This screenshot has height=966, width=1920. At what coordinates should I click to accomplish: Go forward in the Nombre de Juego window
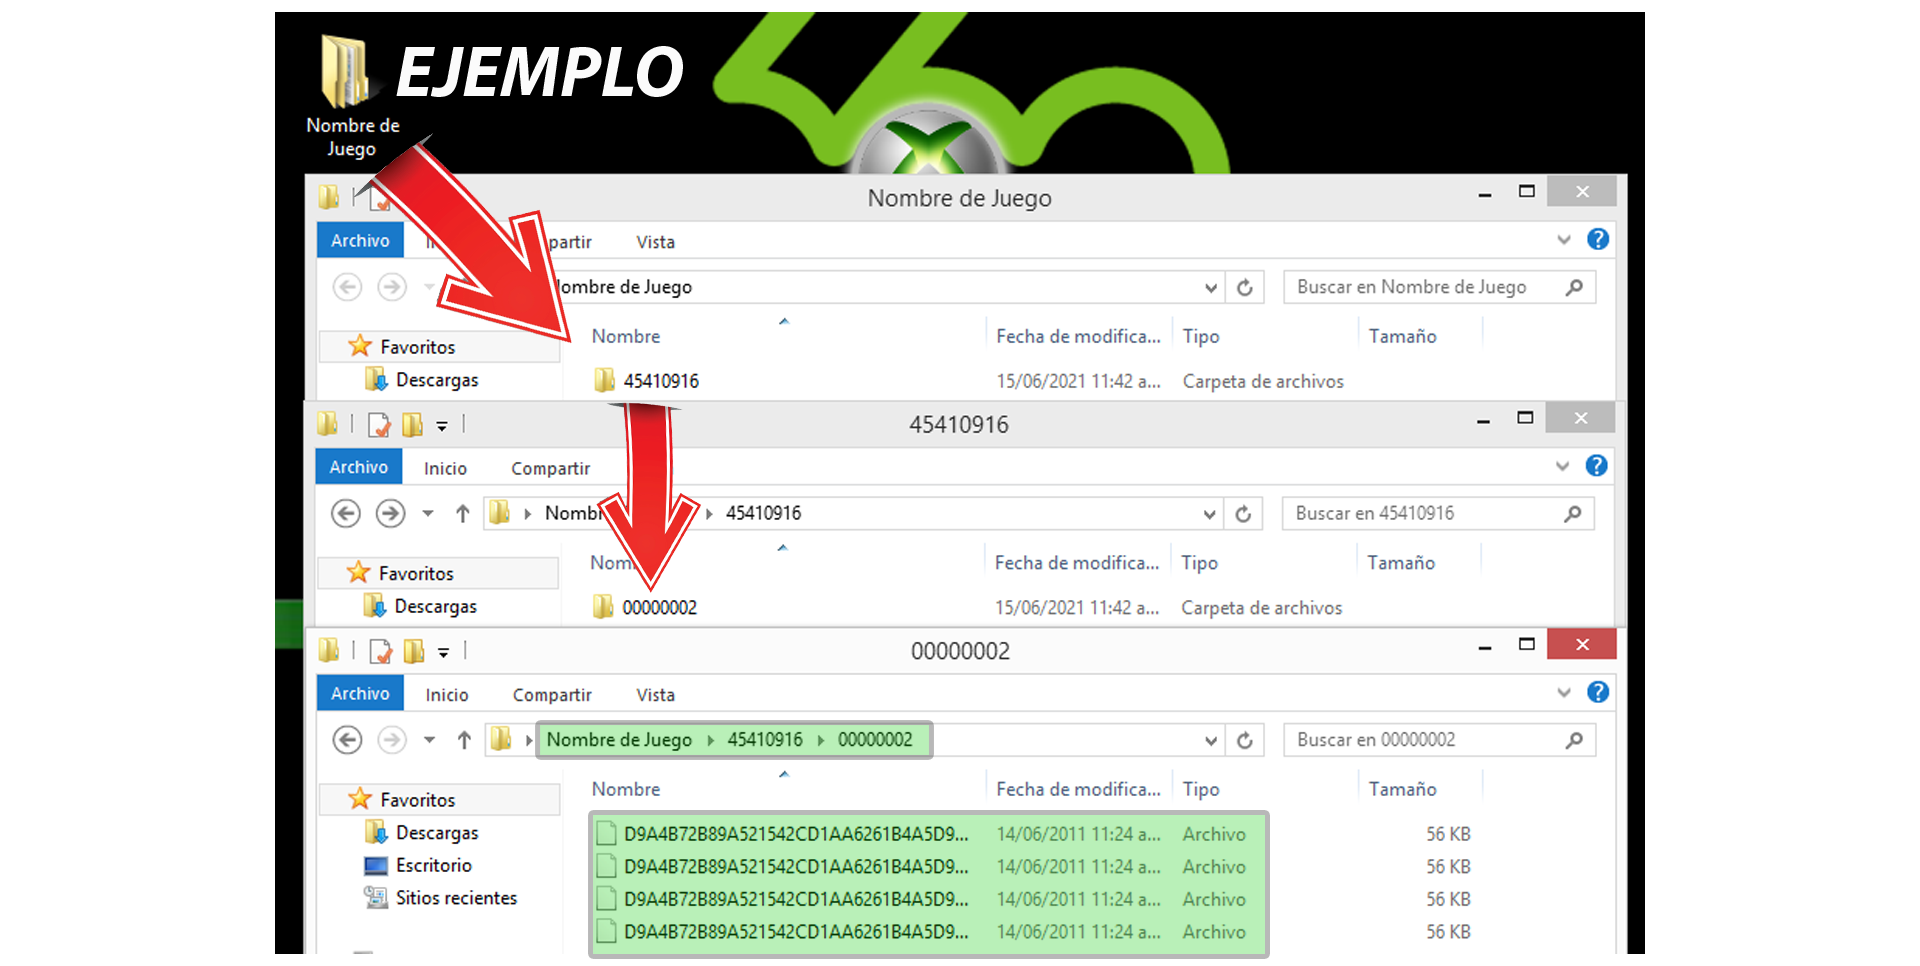[392, 288]
